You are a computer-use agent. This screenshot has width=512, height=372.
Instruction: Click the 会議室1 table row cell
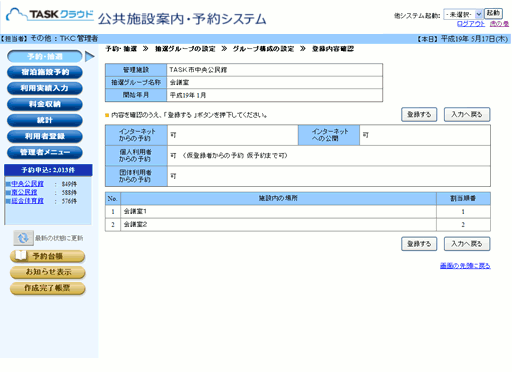[278, 211]
